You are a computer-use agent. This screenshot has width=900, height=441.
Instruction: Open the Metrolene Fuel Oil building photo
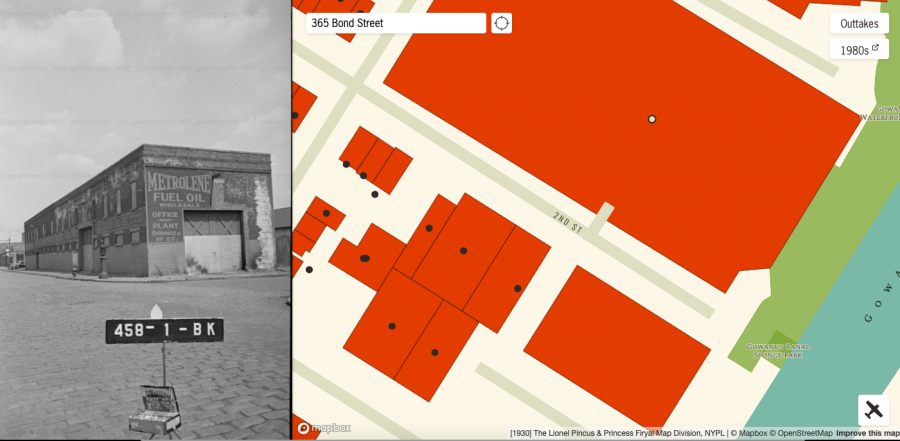point(145,220)
